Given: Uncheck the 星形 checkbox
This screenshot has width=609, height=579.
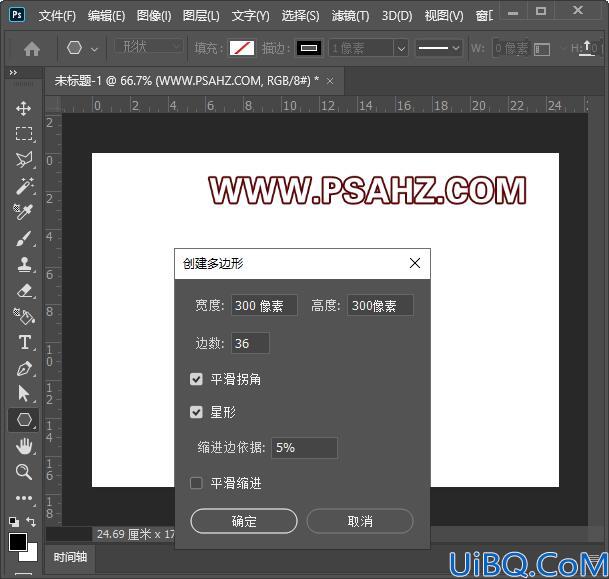Looking at the screenshot, I should coord(196,412).
